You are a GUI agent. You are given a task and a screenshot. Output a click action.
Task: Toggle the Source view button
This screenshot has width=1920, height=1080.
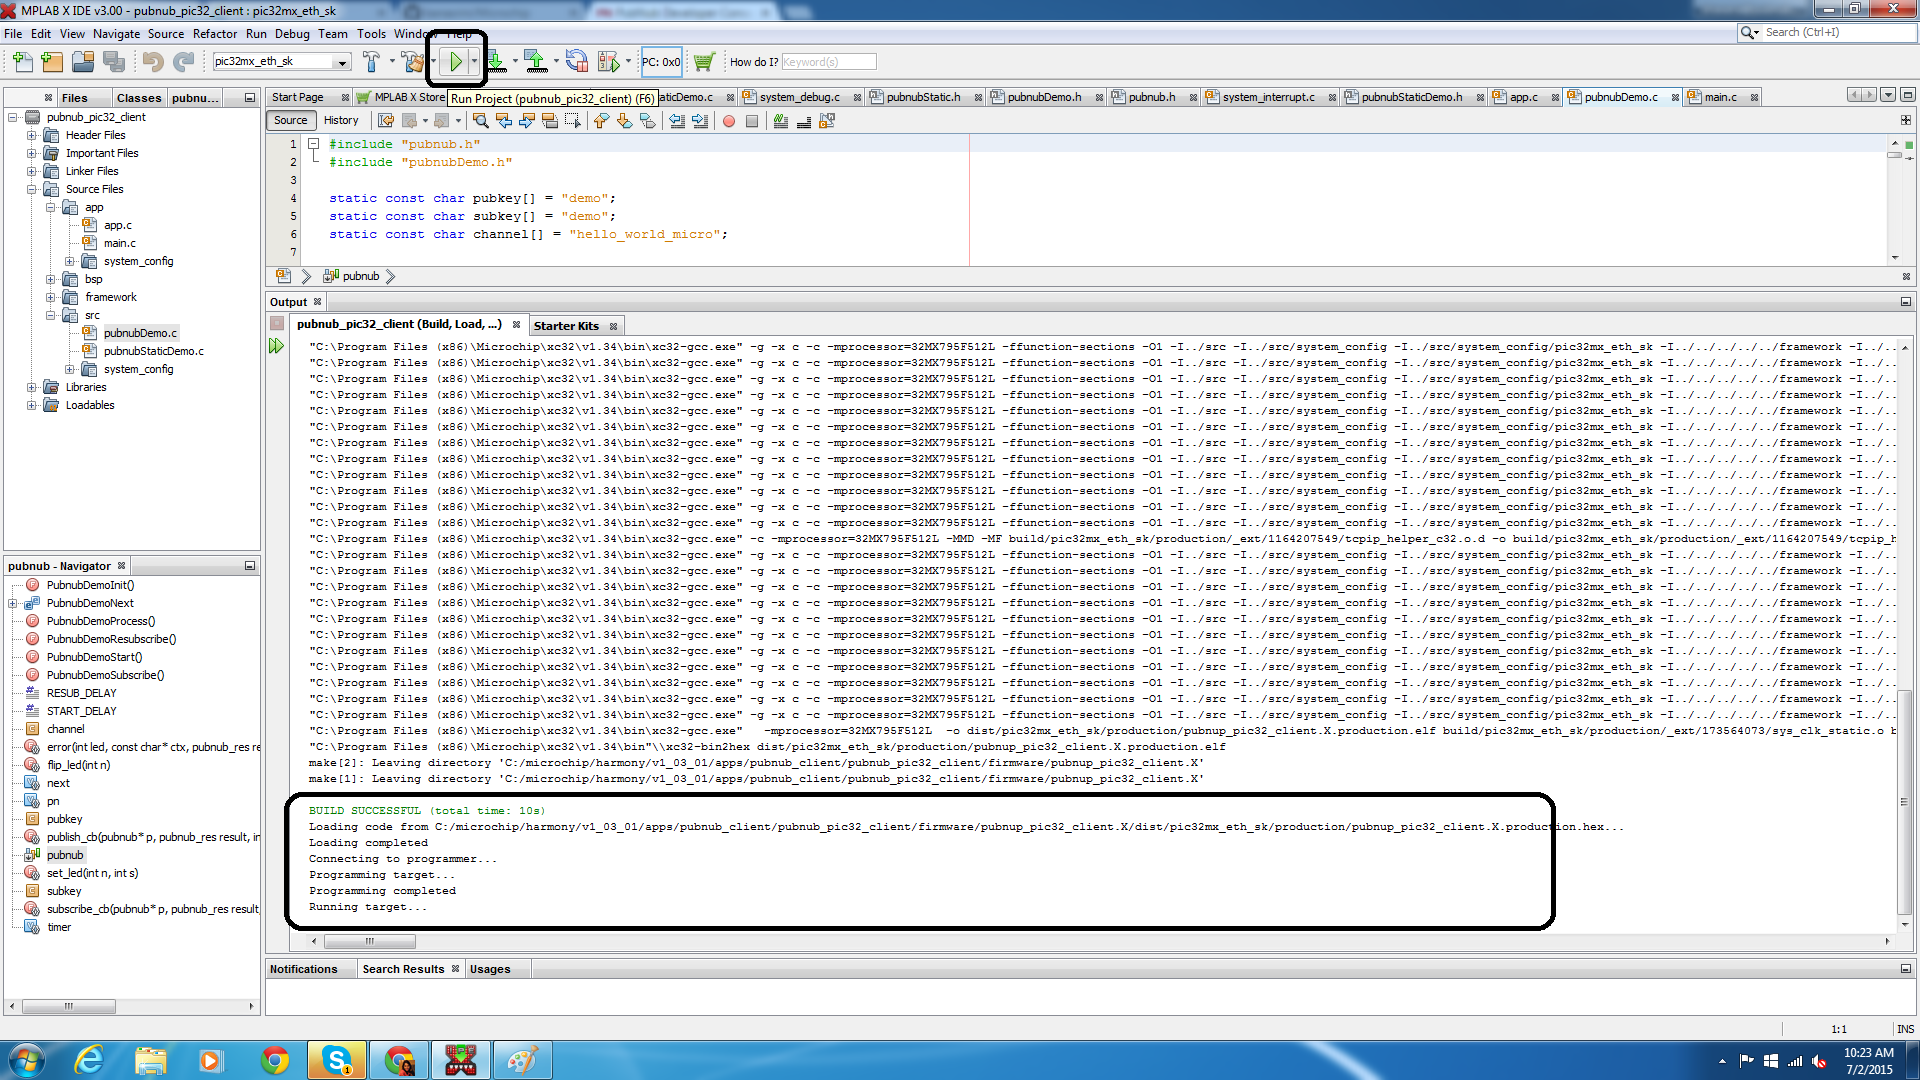tap(290, 120)
